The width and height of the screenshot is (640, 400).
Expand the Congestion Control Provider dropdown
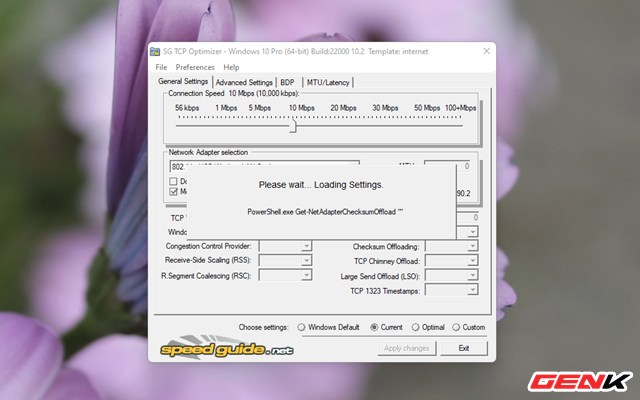[306, 246]
